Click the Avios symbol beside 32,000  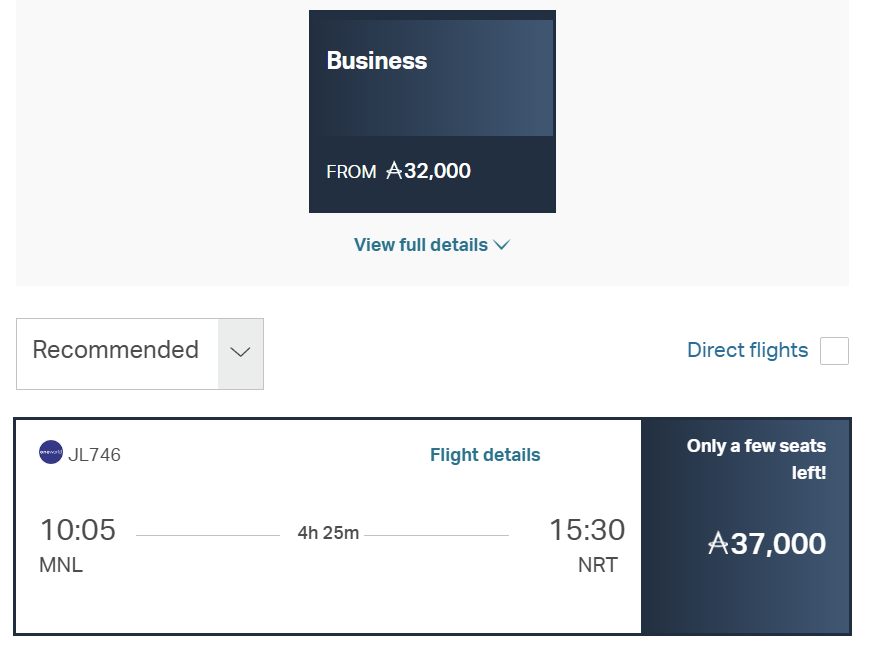[394, 171]
